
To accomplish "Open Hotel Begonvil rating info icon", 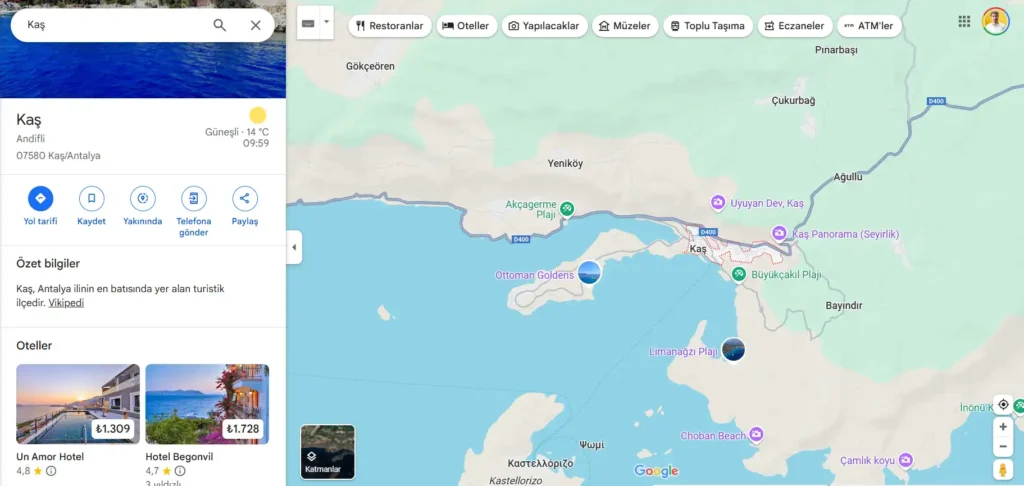I will tap(180, 471).
